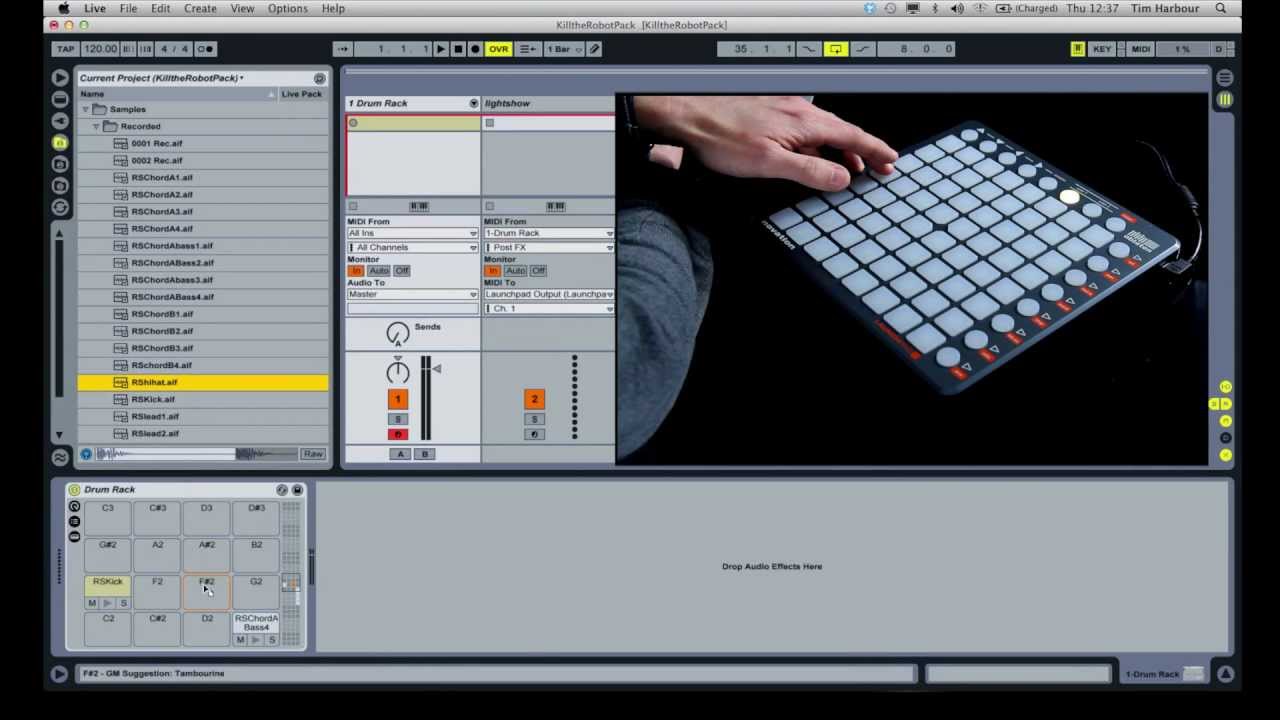Image resolution: width=1280 pixels, height=720 pixels.
Task: Open the Master Audio To dropdown
Action: pyautogui.click(x=412, y=294)
